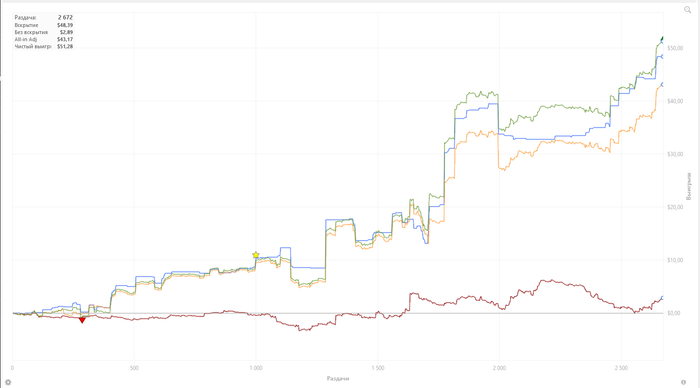Click the 2 500 x-axis tick label
700x388 pixels.
click(x=621, y=368)
